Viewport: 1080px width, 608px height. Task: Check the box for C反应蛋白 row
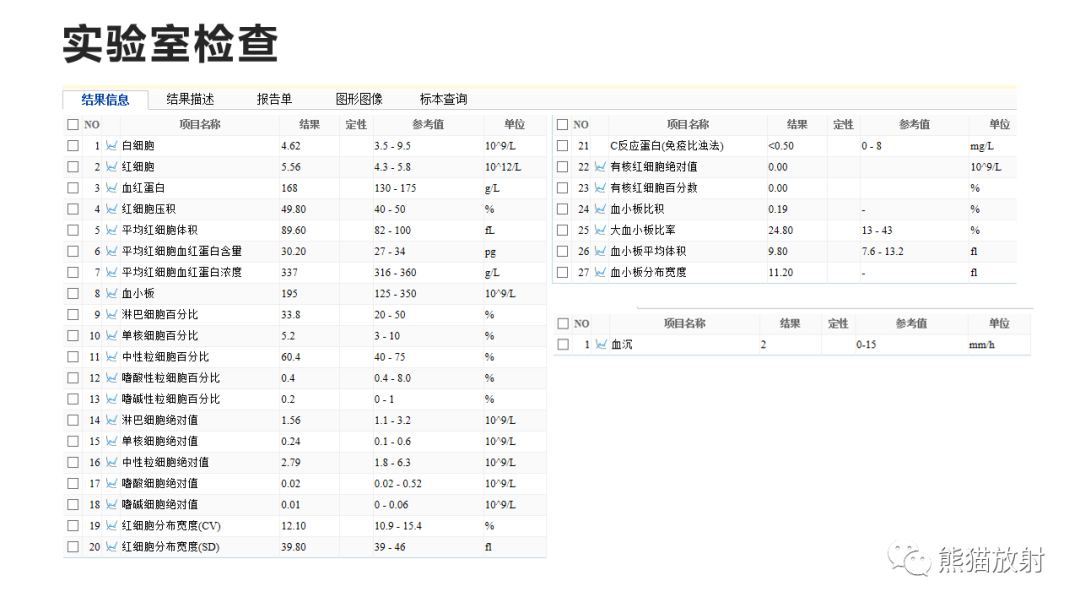click(x=563, y=145)
